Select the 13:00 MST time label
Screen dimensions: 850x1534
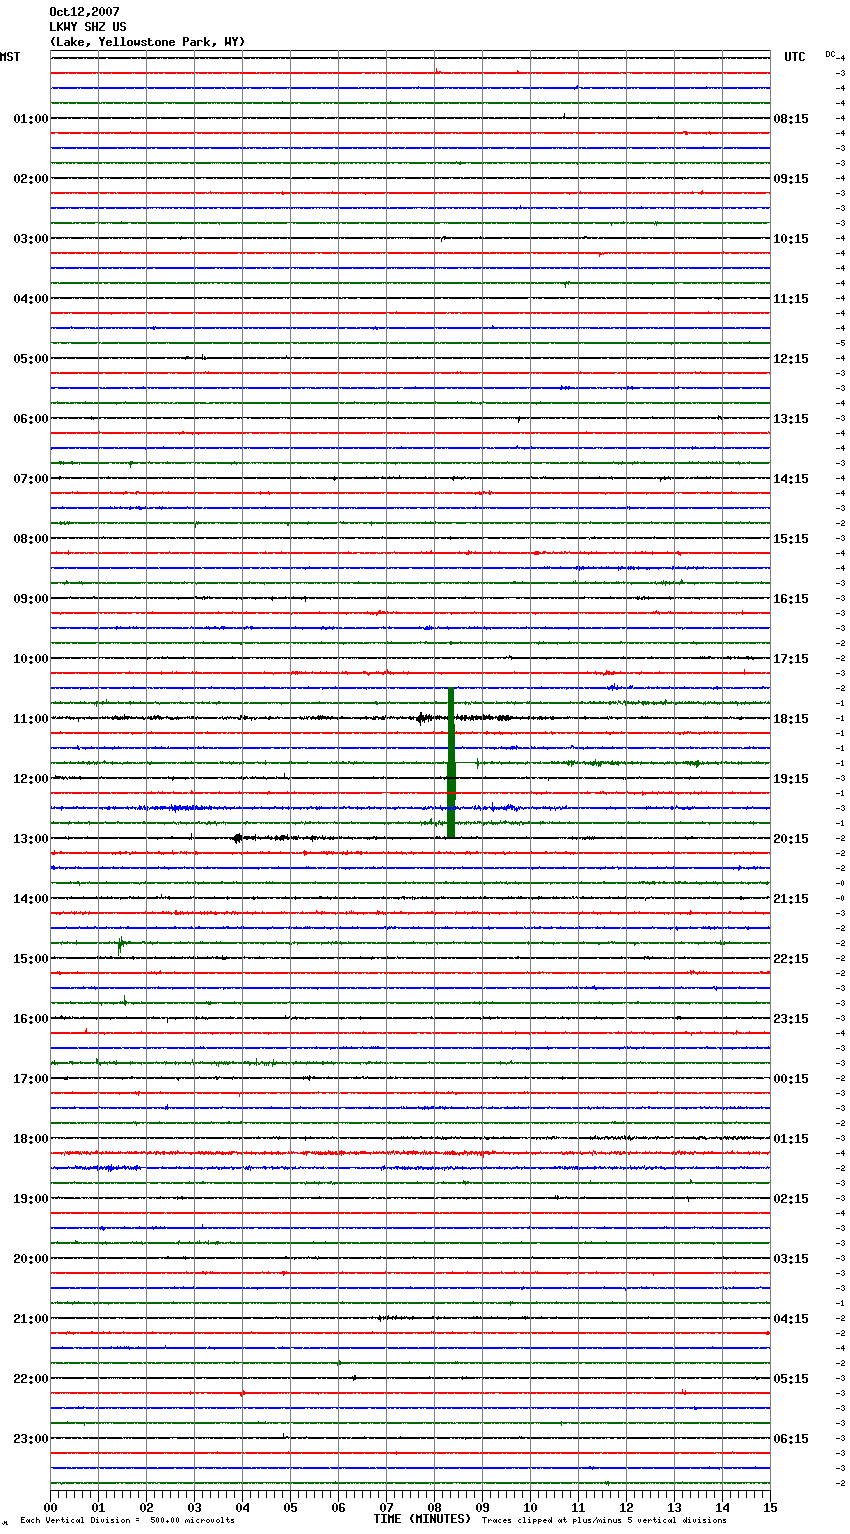[31, 839]
